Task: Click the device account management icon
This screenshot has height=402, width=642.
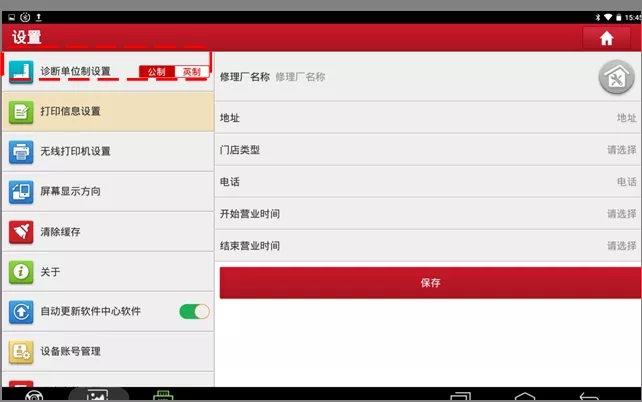Action: coord(21,352)
